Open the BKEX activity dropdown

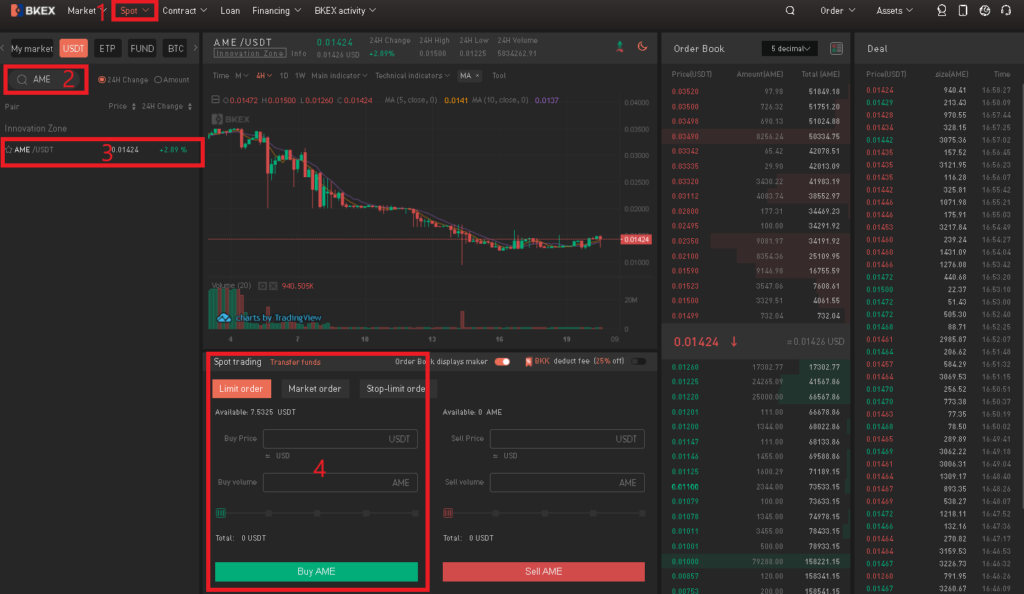[345, 10]
